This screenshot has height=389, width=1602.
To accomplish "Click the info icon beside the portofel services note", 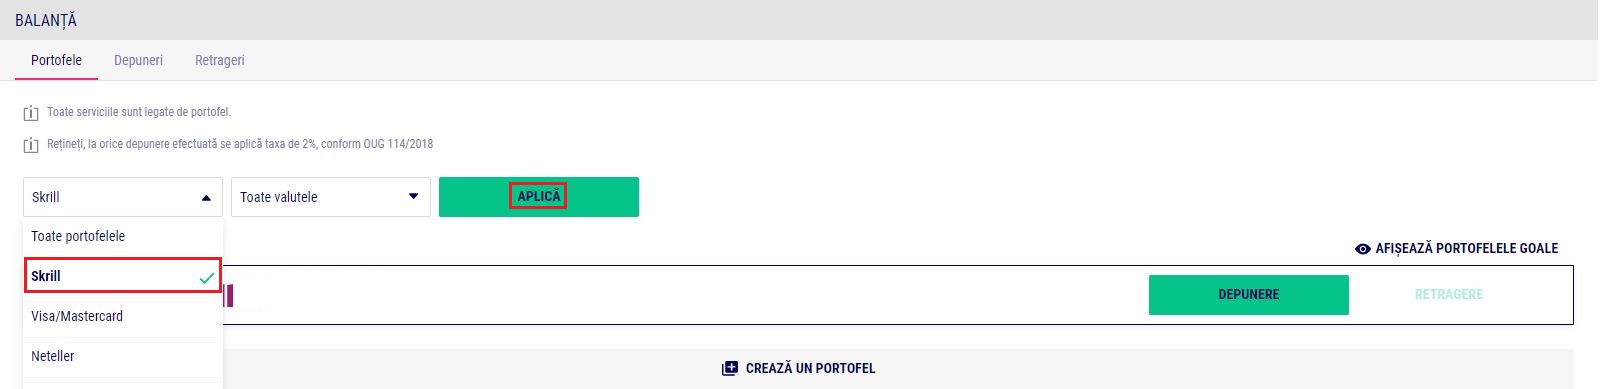I will coord(31,113).
